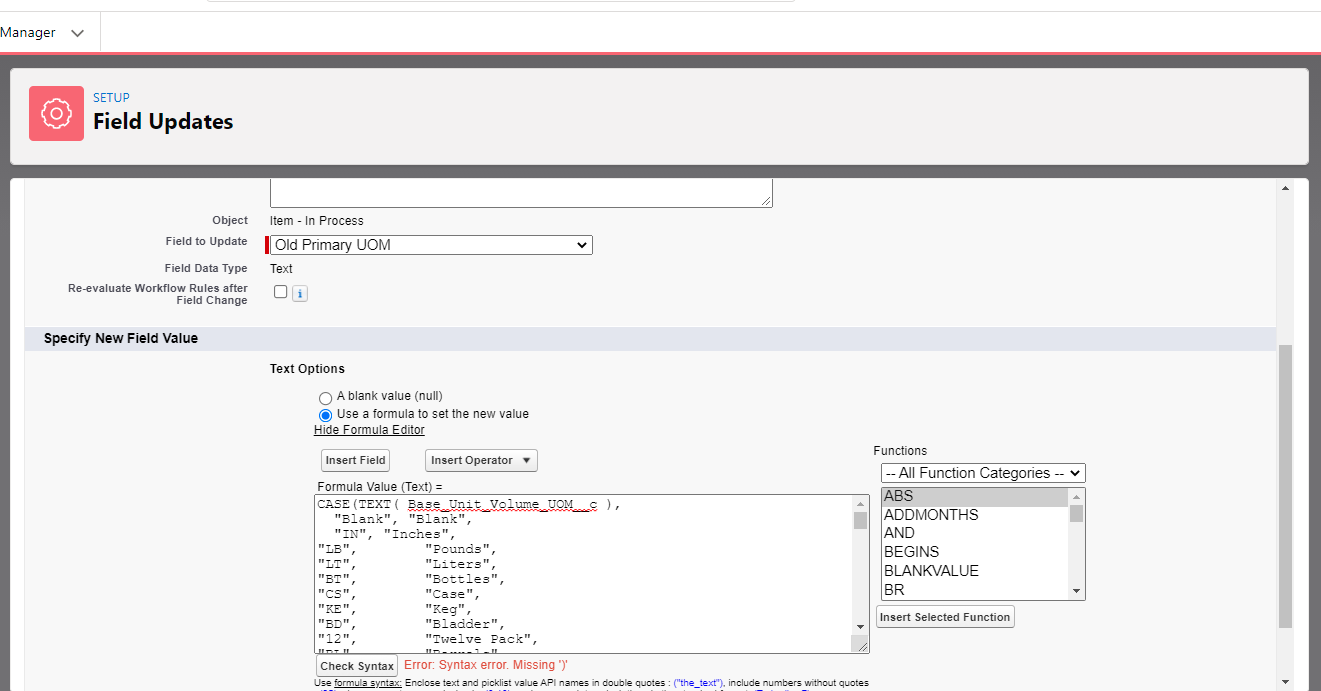1321x691 pixels.
Task: Click the Setup gear icon
Action: click(56, 113)
